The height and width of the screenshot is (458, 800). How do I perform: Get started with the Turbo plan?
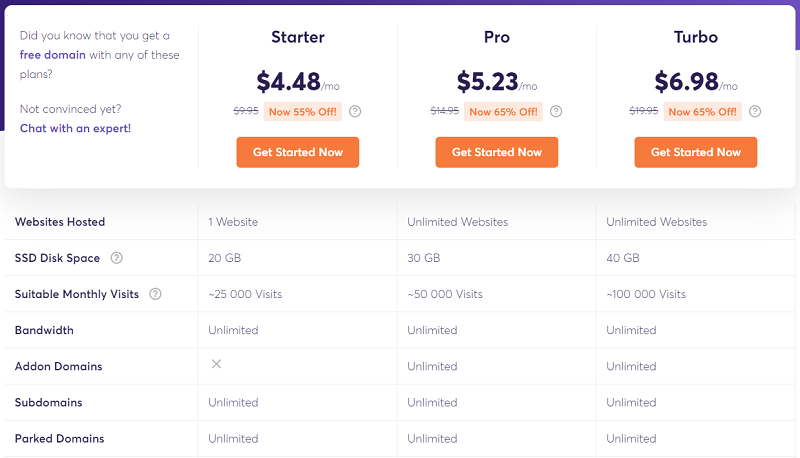click(696, 152)
